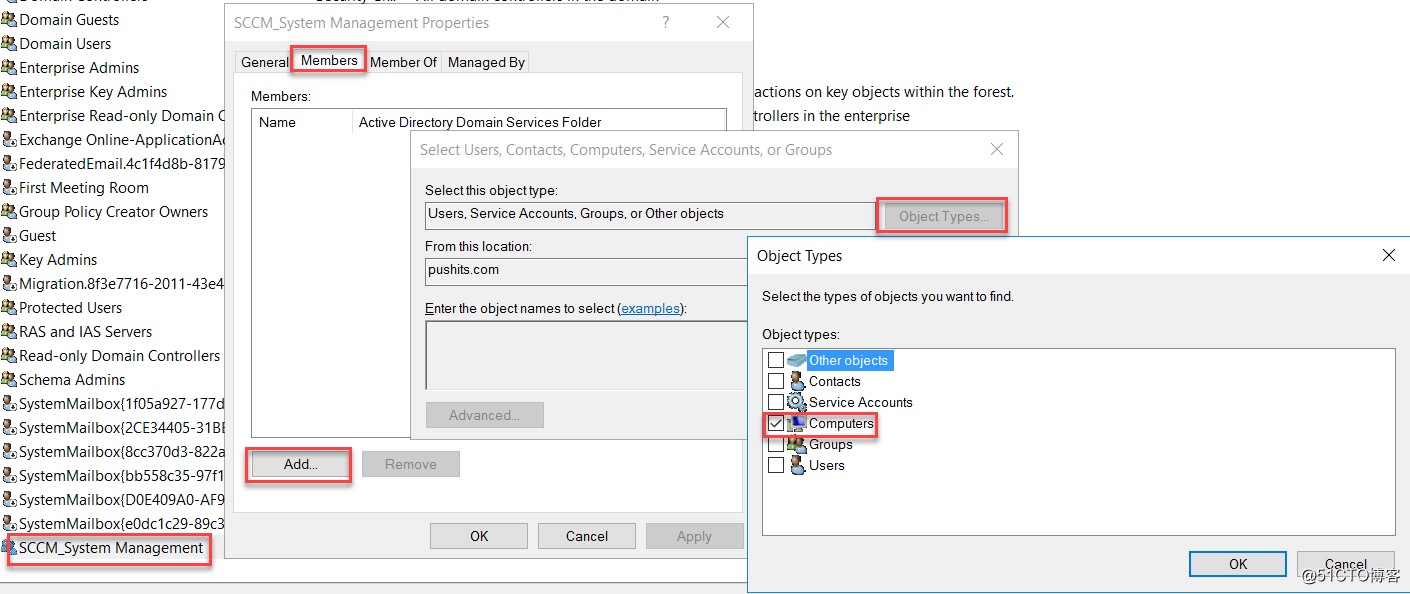Switch to the Member Of tab
1410x594 pixels.
tap(403, 62)
